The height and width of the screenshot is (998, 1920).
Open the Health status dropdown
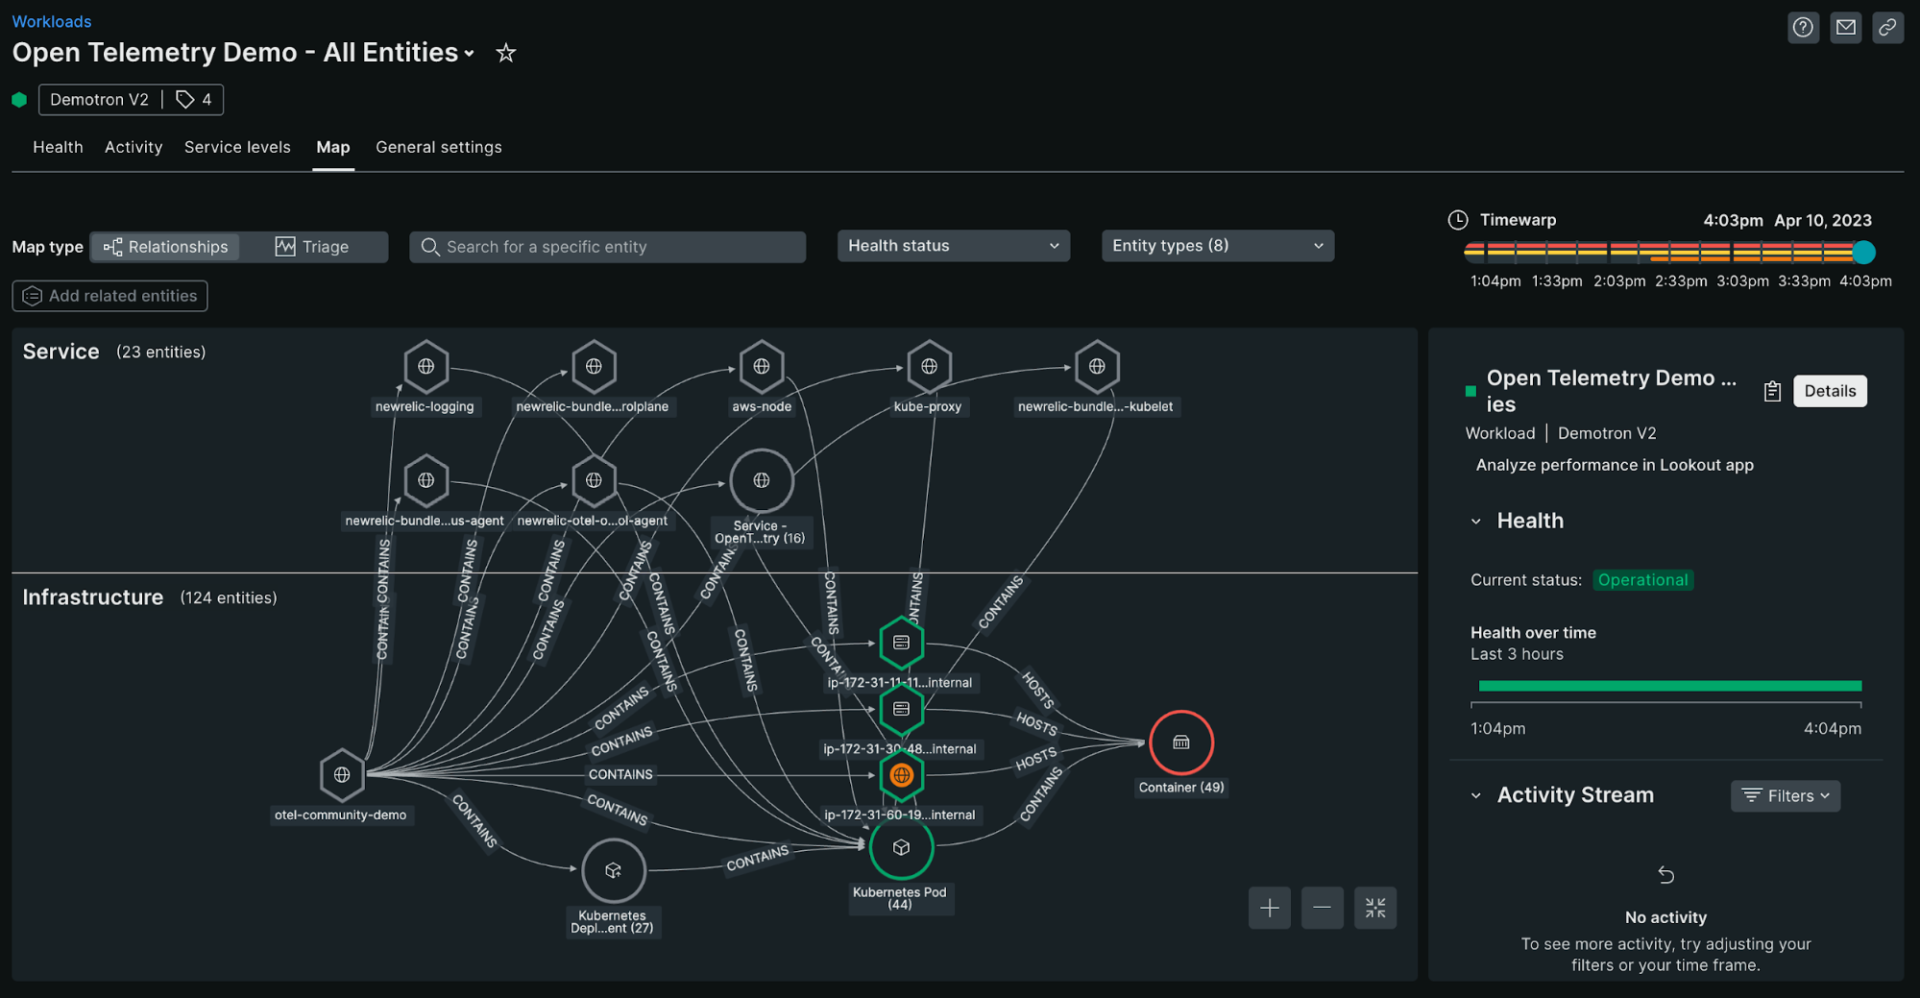pos(953,246)
